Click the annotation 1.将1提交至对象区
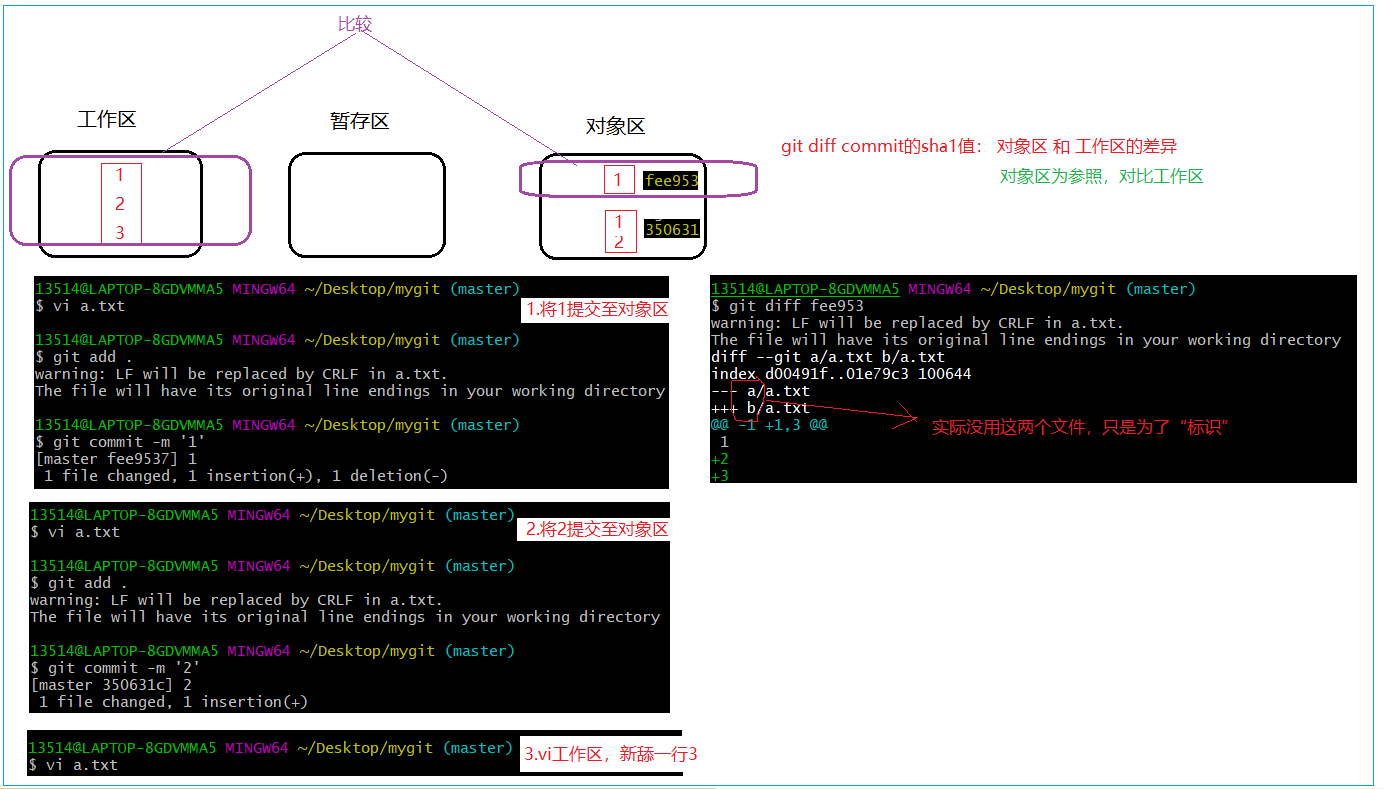 point(597,310)
